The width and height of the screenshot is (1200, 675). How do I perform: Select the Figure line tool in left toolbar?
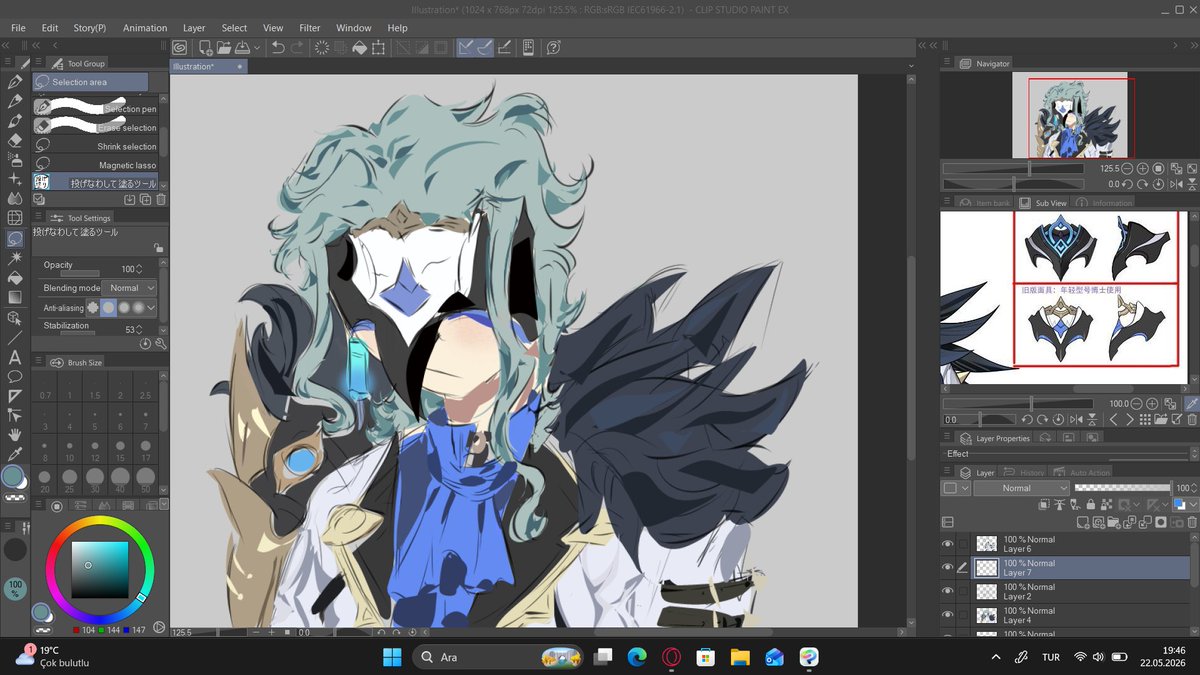pos(15,337)
